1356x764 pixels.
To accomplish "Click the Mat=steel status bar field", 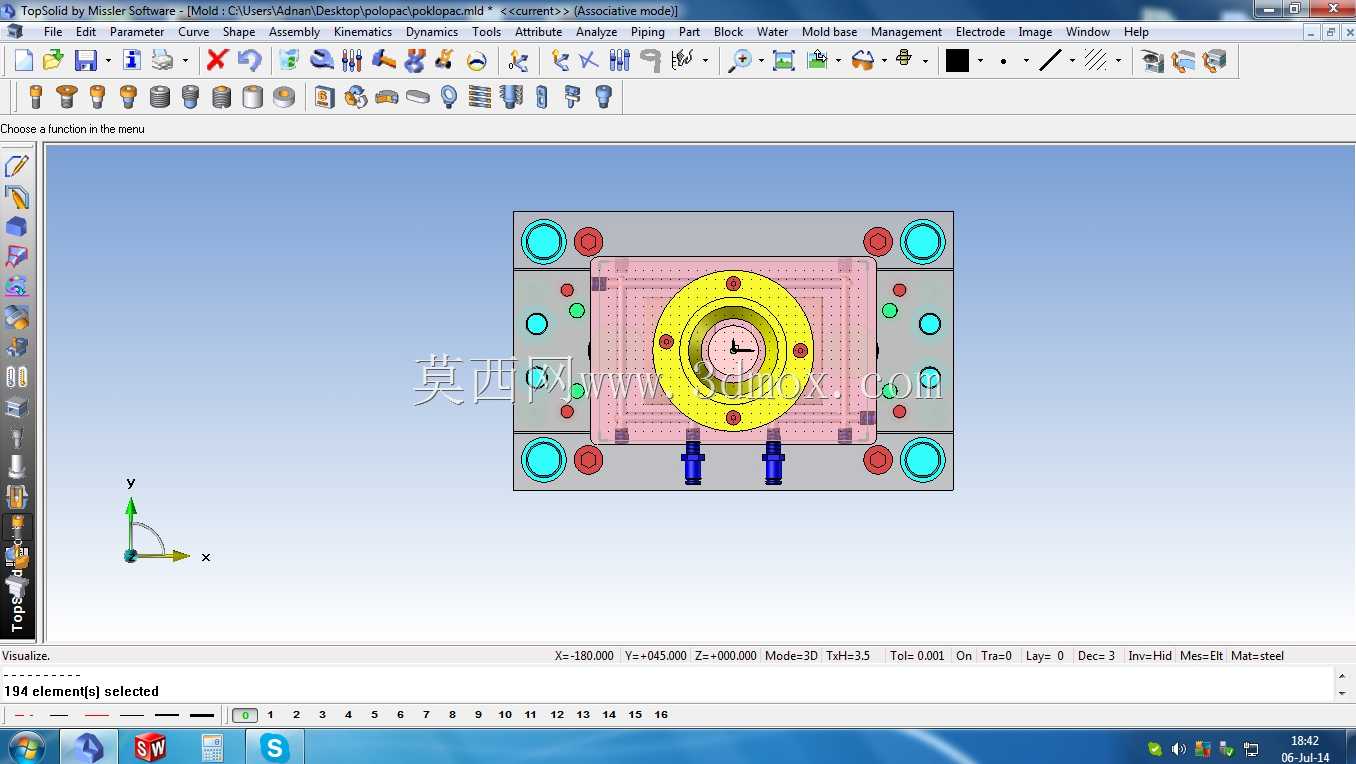I will point(1258,656).
